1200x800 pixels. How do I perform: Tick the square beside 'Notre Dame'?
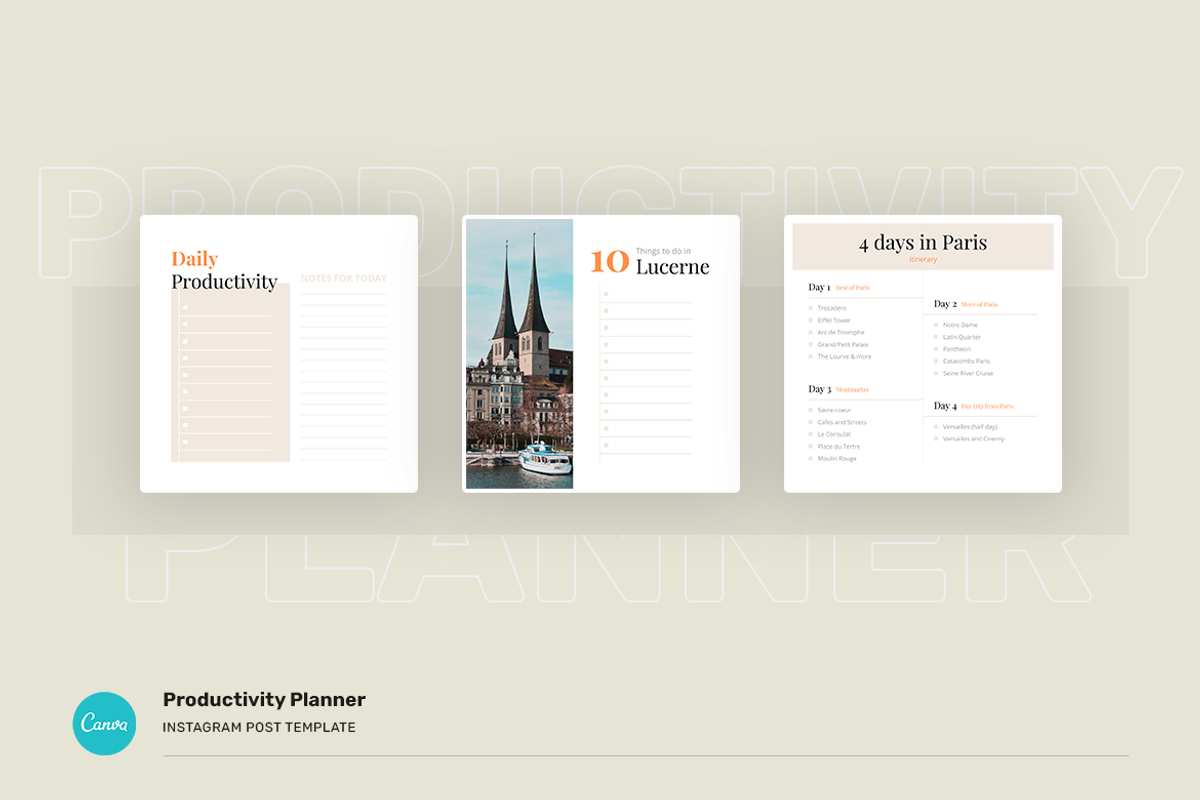(936, 325)
